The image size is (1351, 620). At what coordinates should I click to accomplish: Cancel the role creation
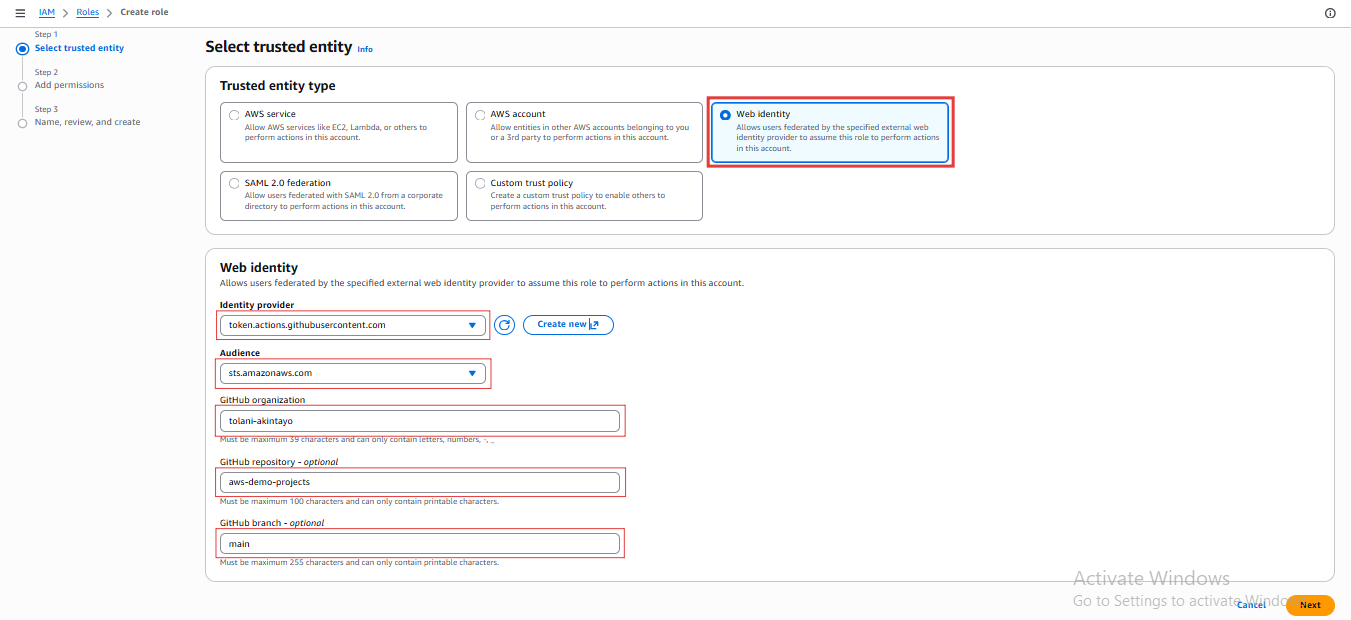[1251, 604]
